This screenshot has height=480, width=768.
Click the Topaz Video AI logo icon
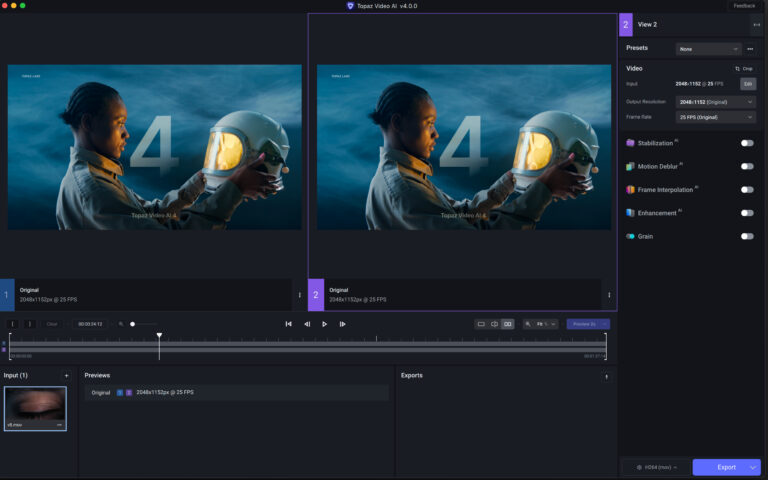pyautogui.click(x=350, y=6)
